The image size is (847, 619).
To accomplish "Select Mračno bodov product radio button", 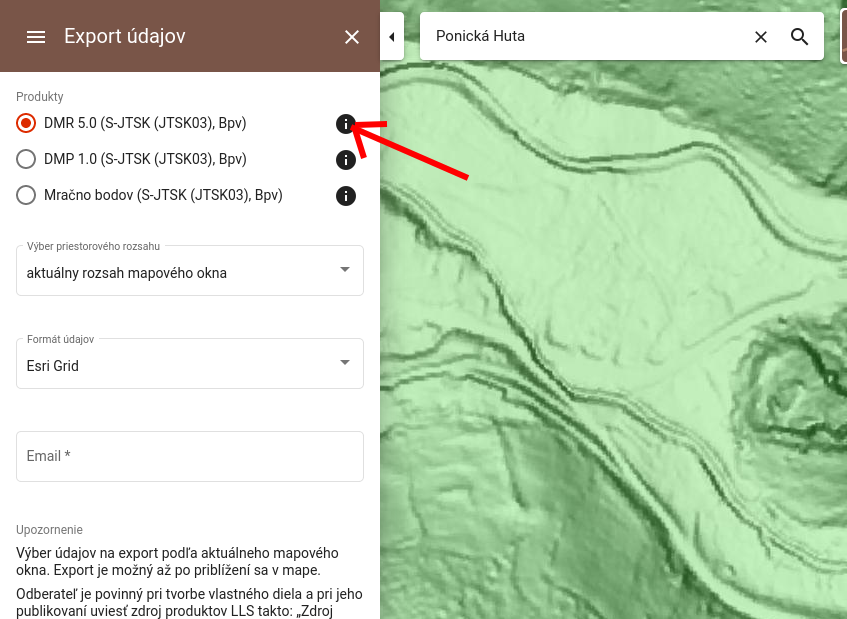I will point(26,195).
